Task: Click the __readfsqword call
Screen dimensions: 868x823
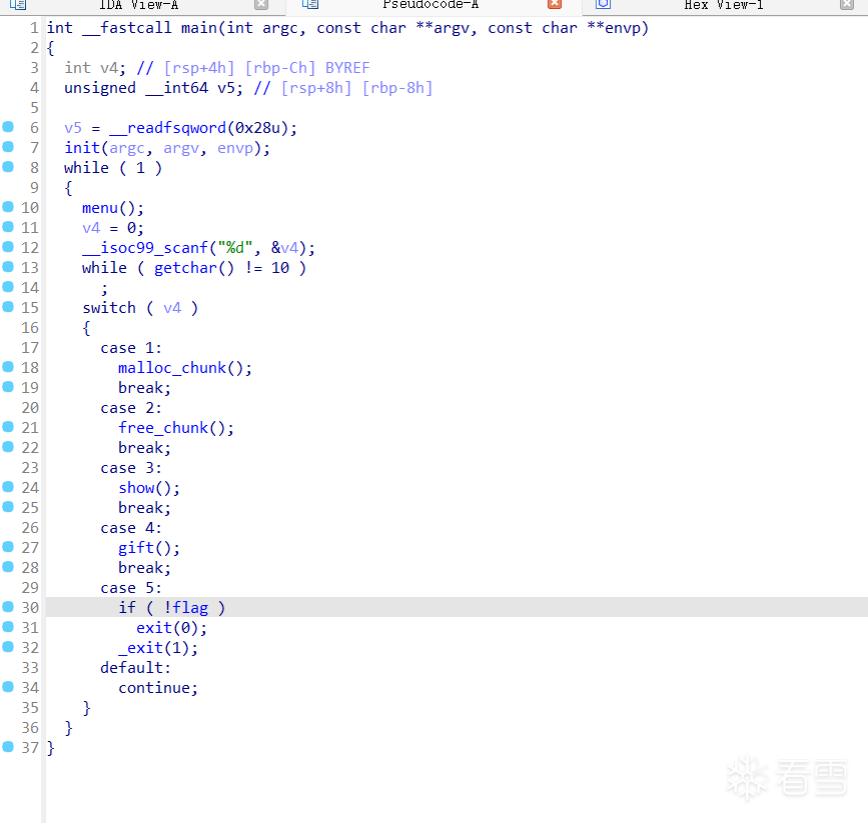Action: pyautogui.click(x=168, y=128)
